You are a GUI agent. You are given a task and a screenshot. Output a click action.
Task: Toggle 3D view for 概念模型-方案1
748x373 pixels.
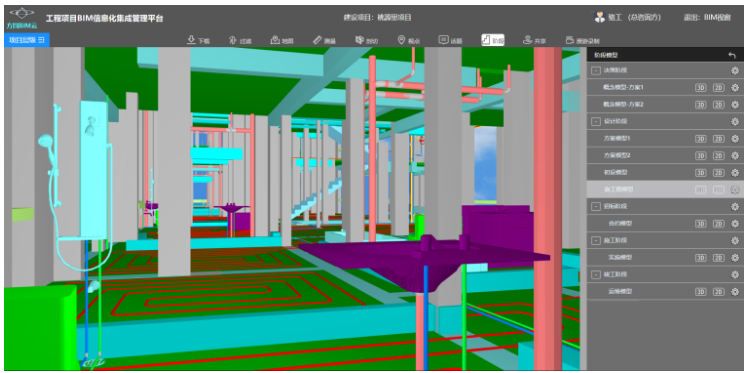click(x=700, y=88)
